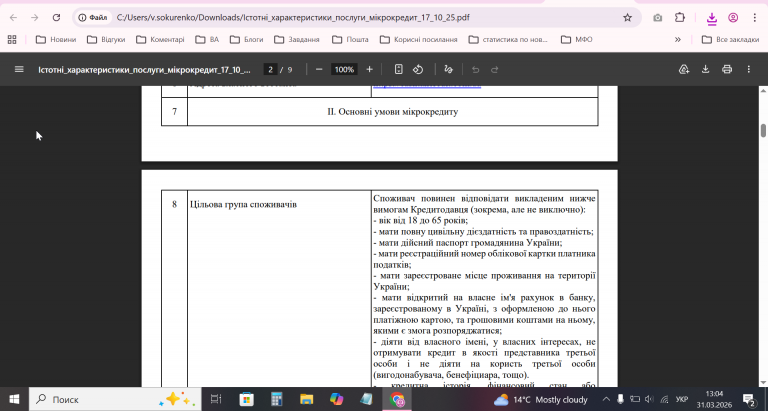
Task: Open File Explorer from the taskbar
Action: 307,399
